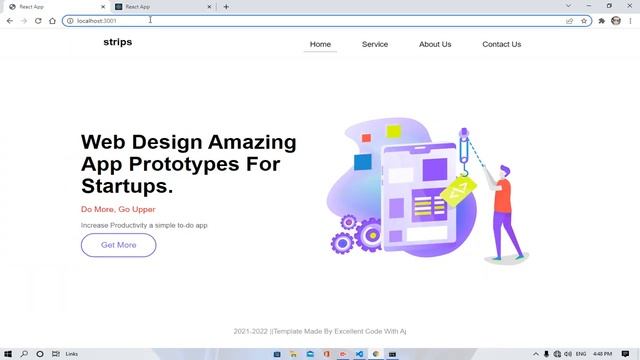The image size is (640, 360).
Task: Open the Contact Us nav item
Action: (x=502, y=44)
